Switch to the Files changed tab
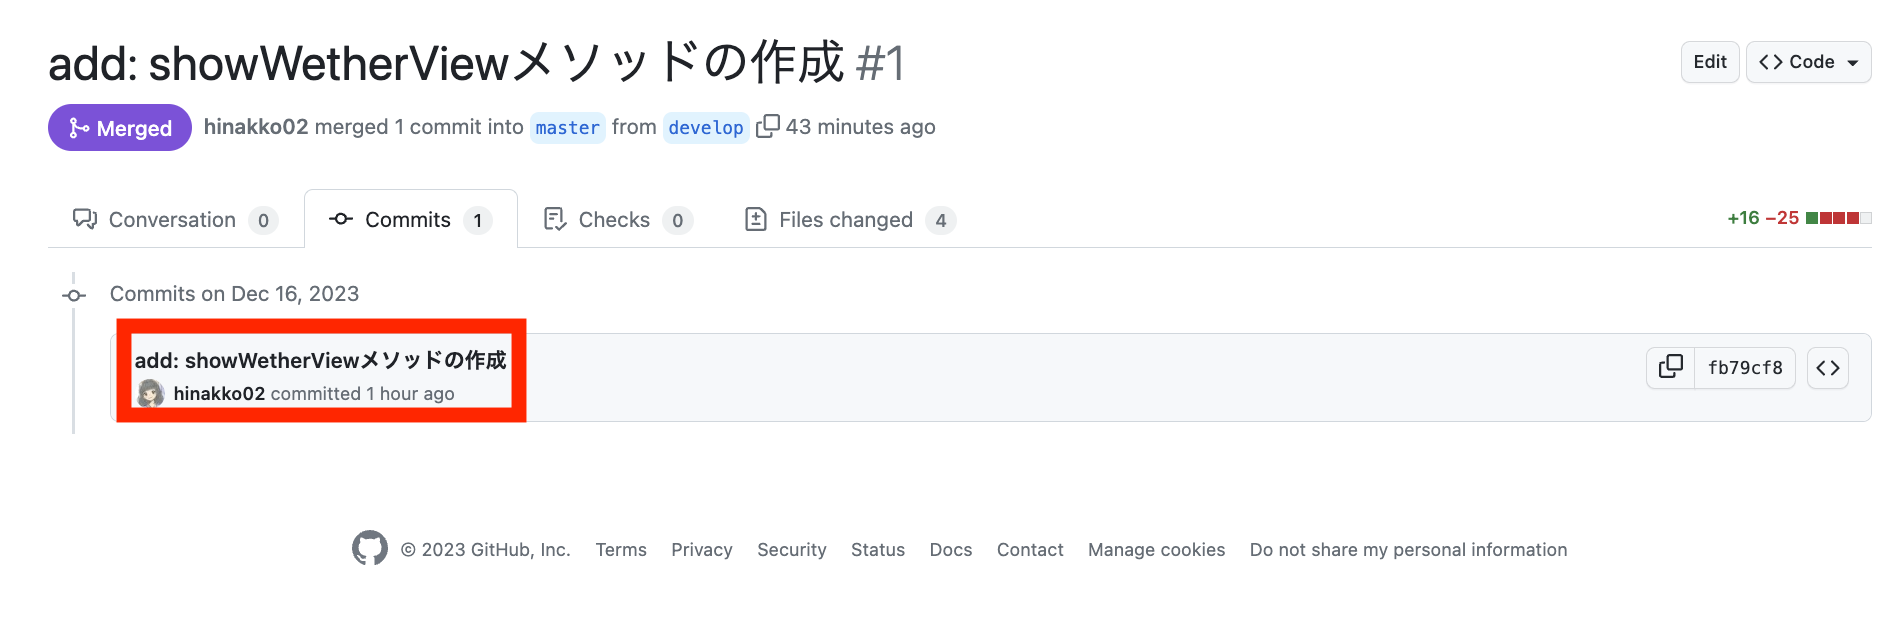Image resolution: width=1902 pixels, height=620 pixels. tap(845, 219)
